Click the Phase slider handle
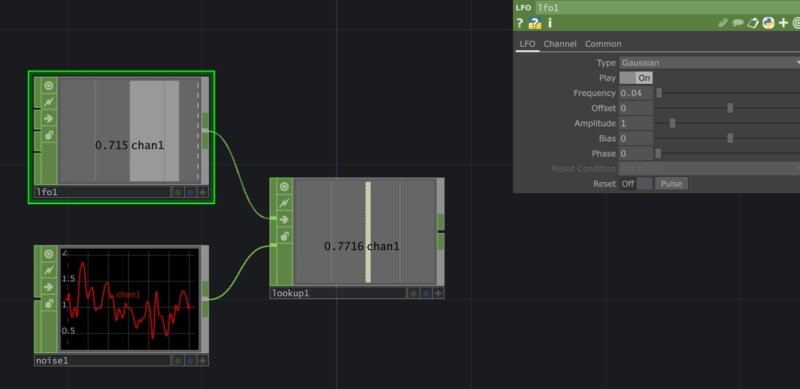This screenshot has width=800, height=389. coord(658,153)
